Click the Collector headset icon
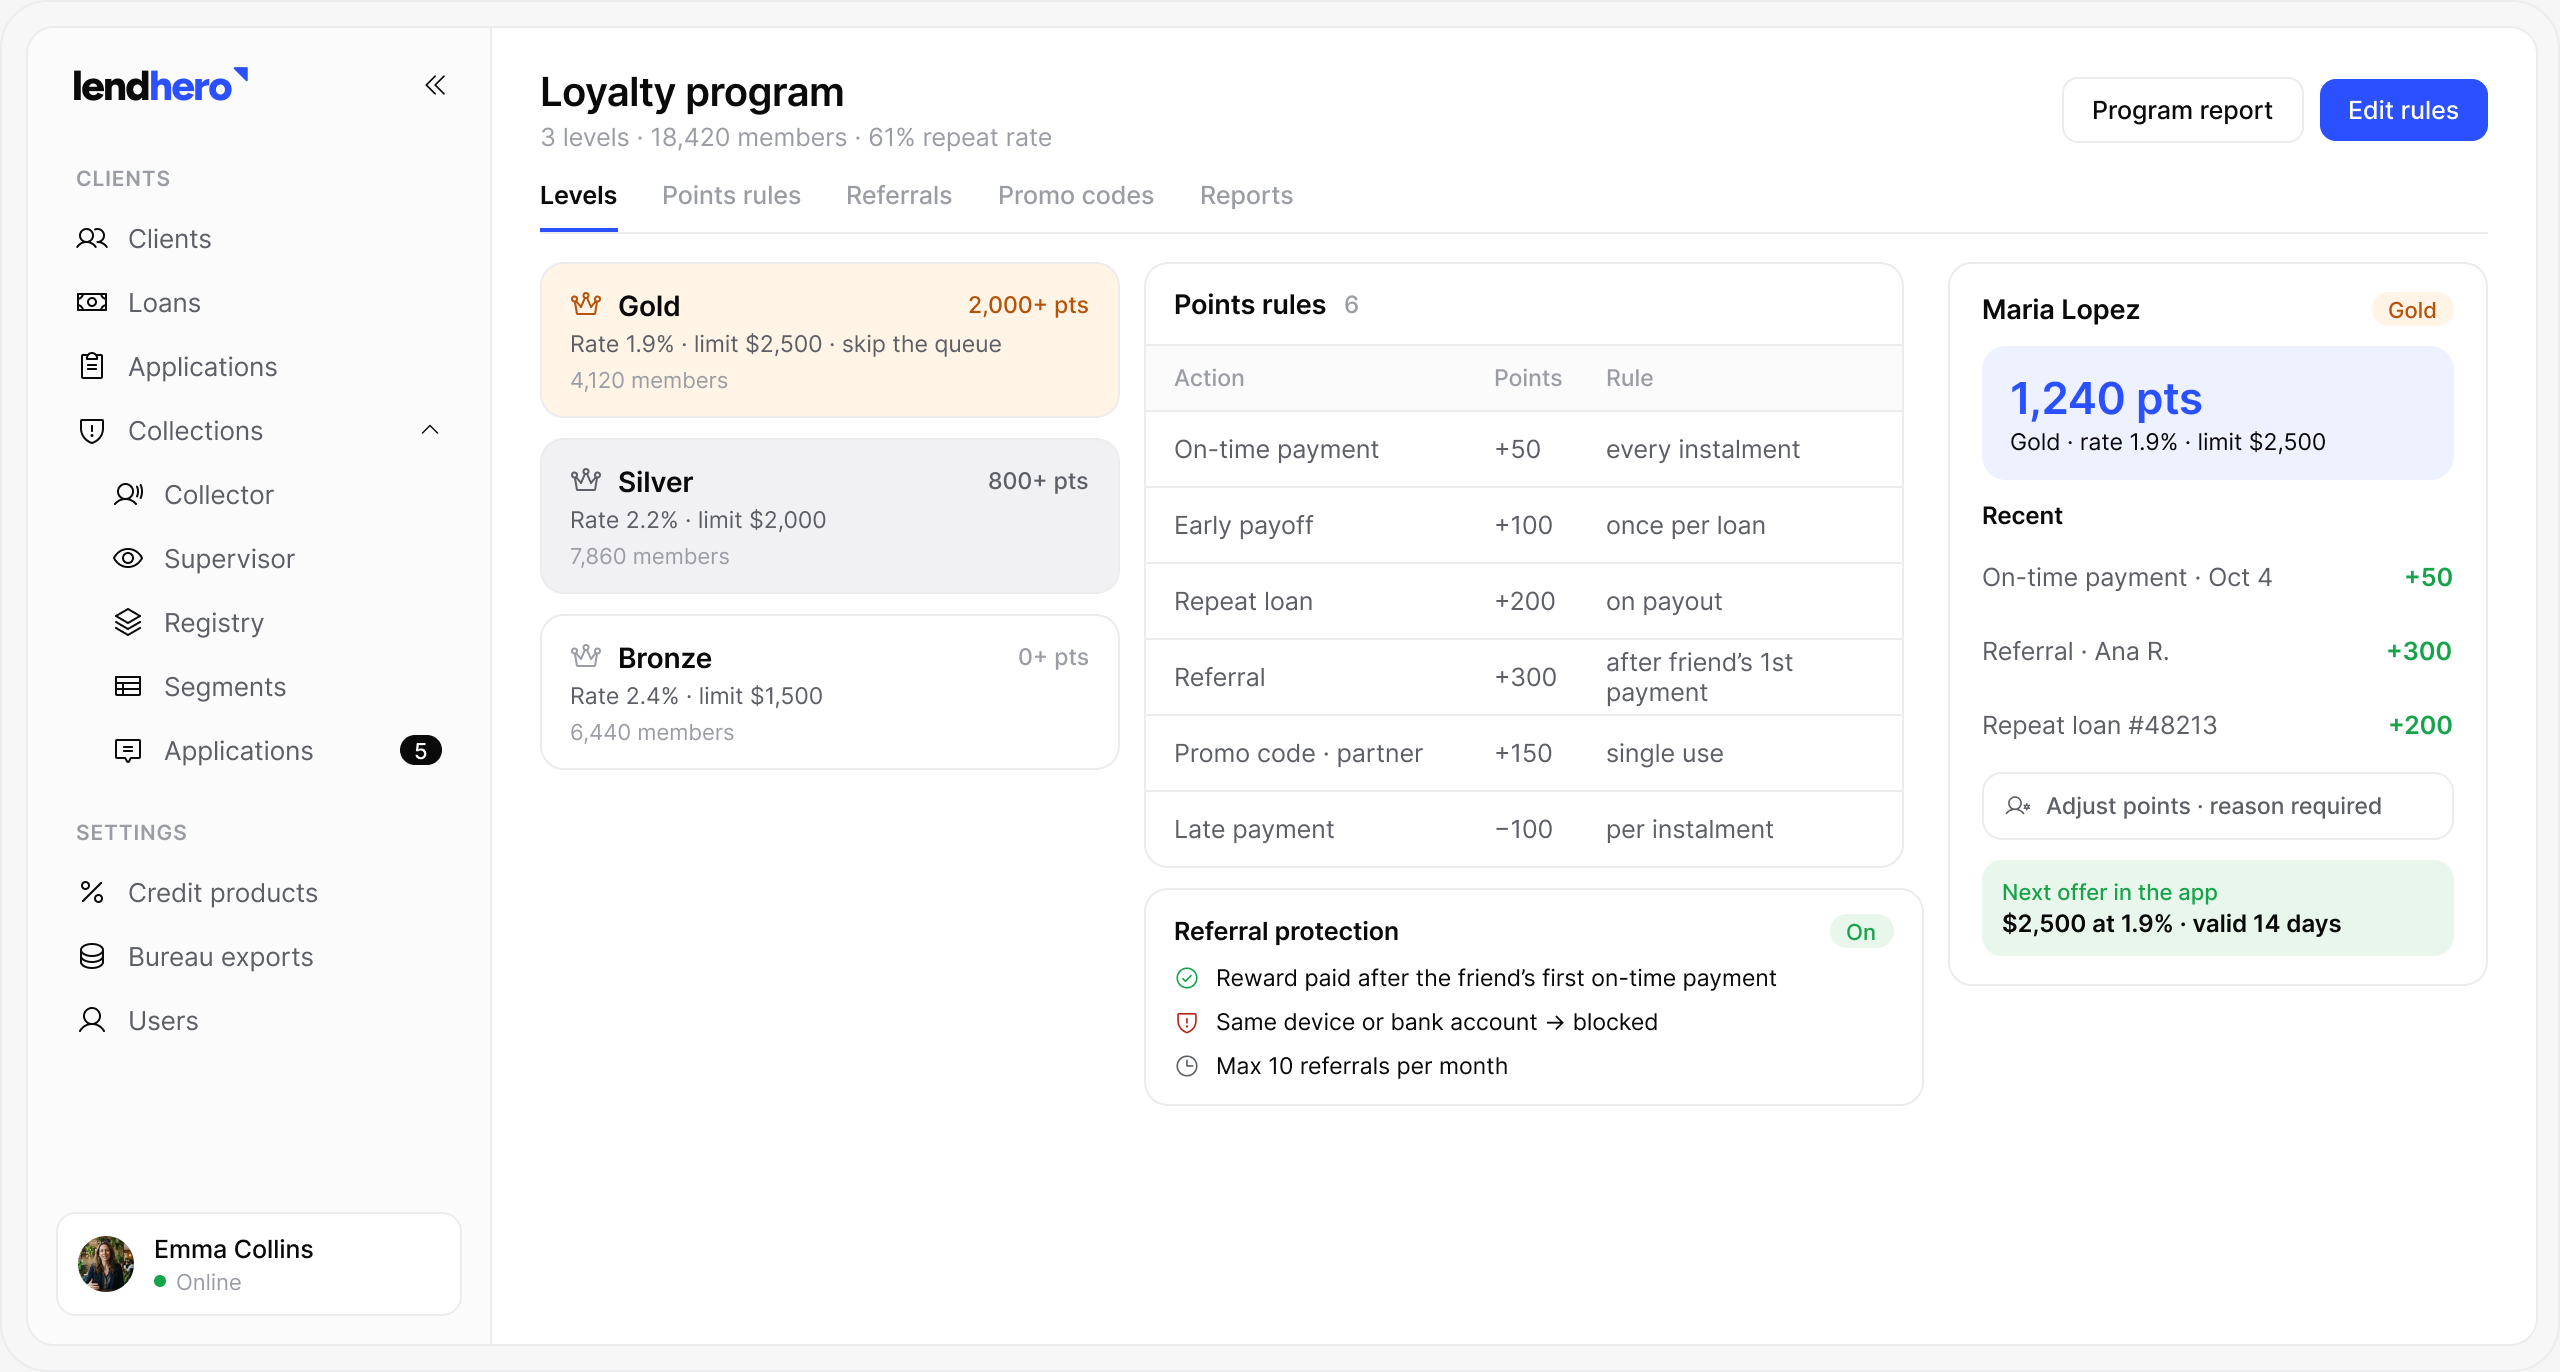Viewport: 2560px width, 1372px height. point(128,494)
